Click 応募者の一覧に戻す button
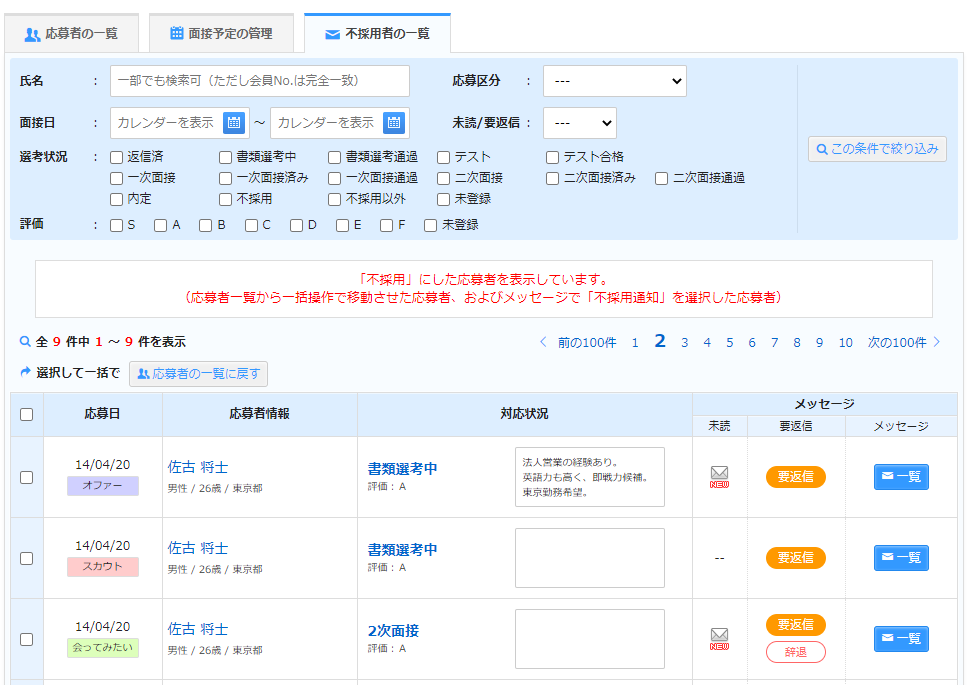 pos(198,374)
